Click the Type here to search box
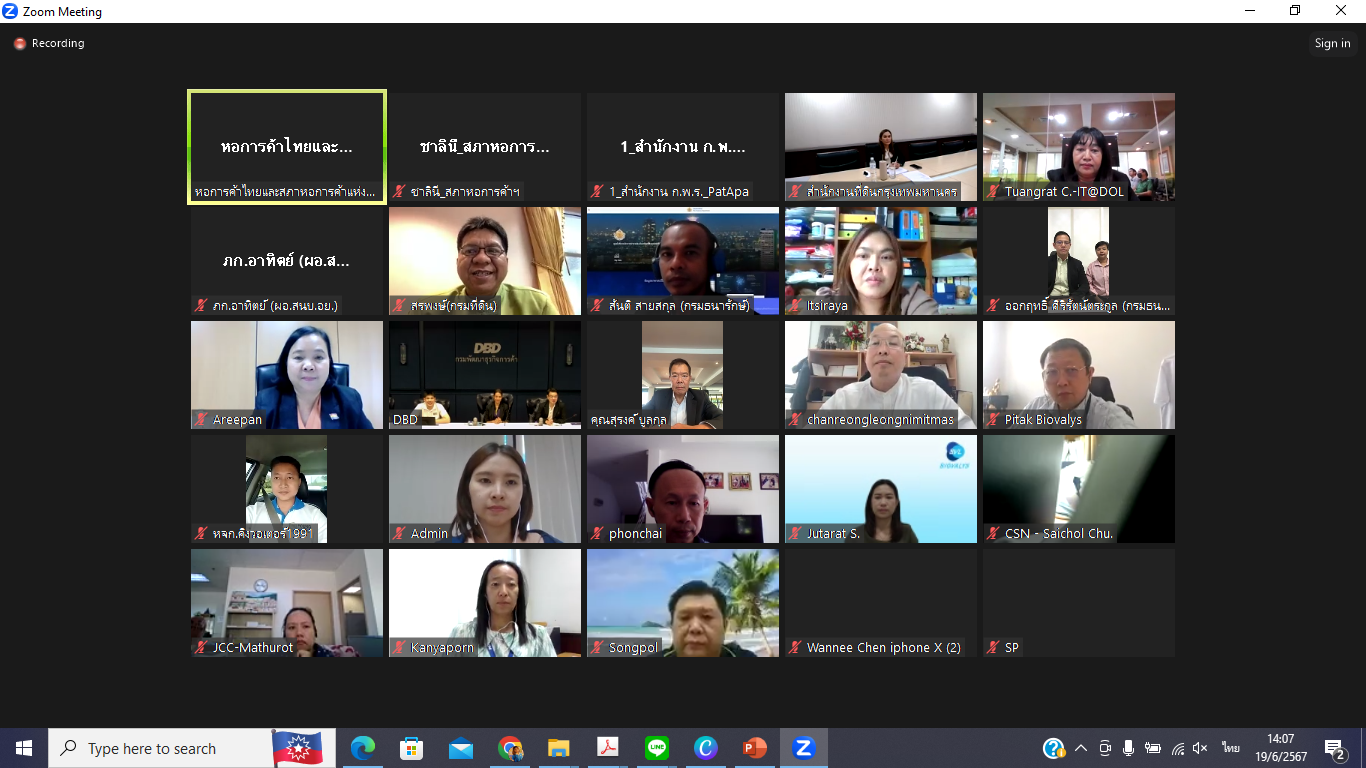 pos(160,748)
